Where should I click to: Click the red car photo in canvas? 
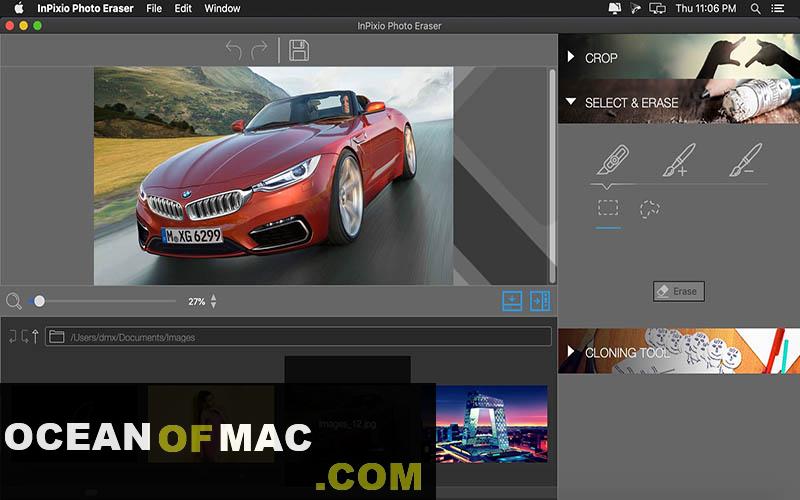point(273,176)
